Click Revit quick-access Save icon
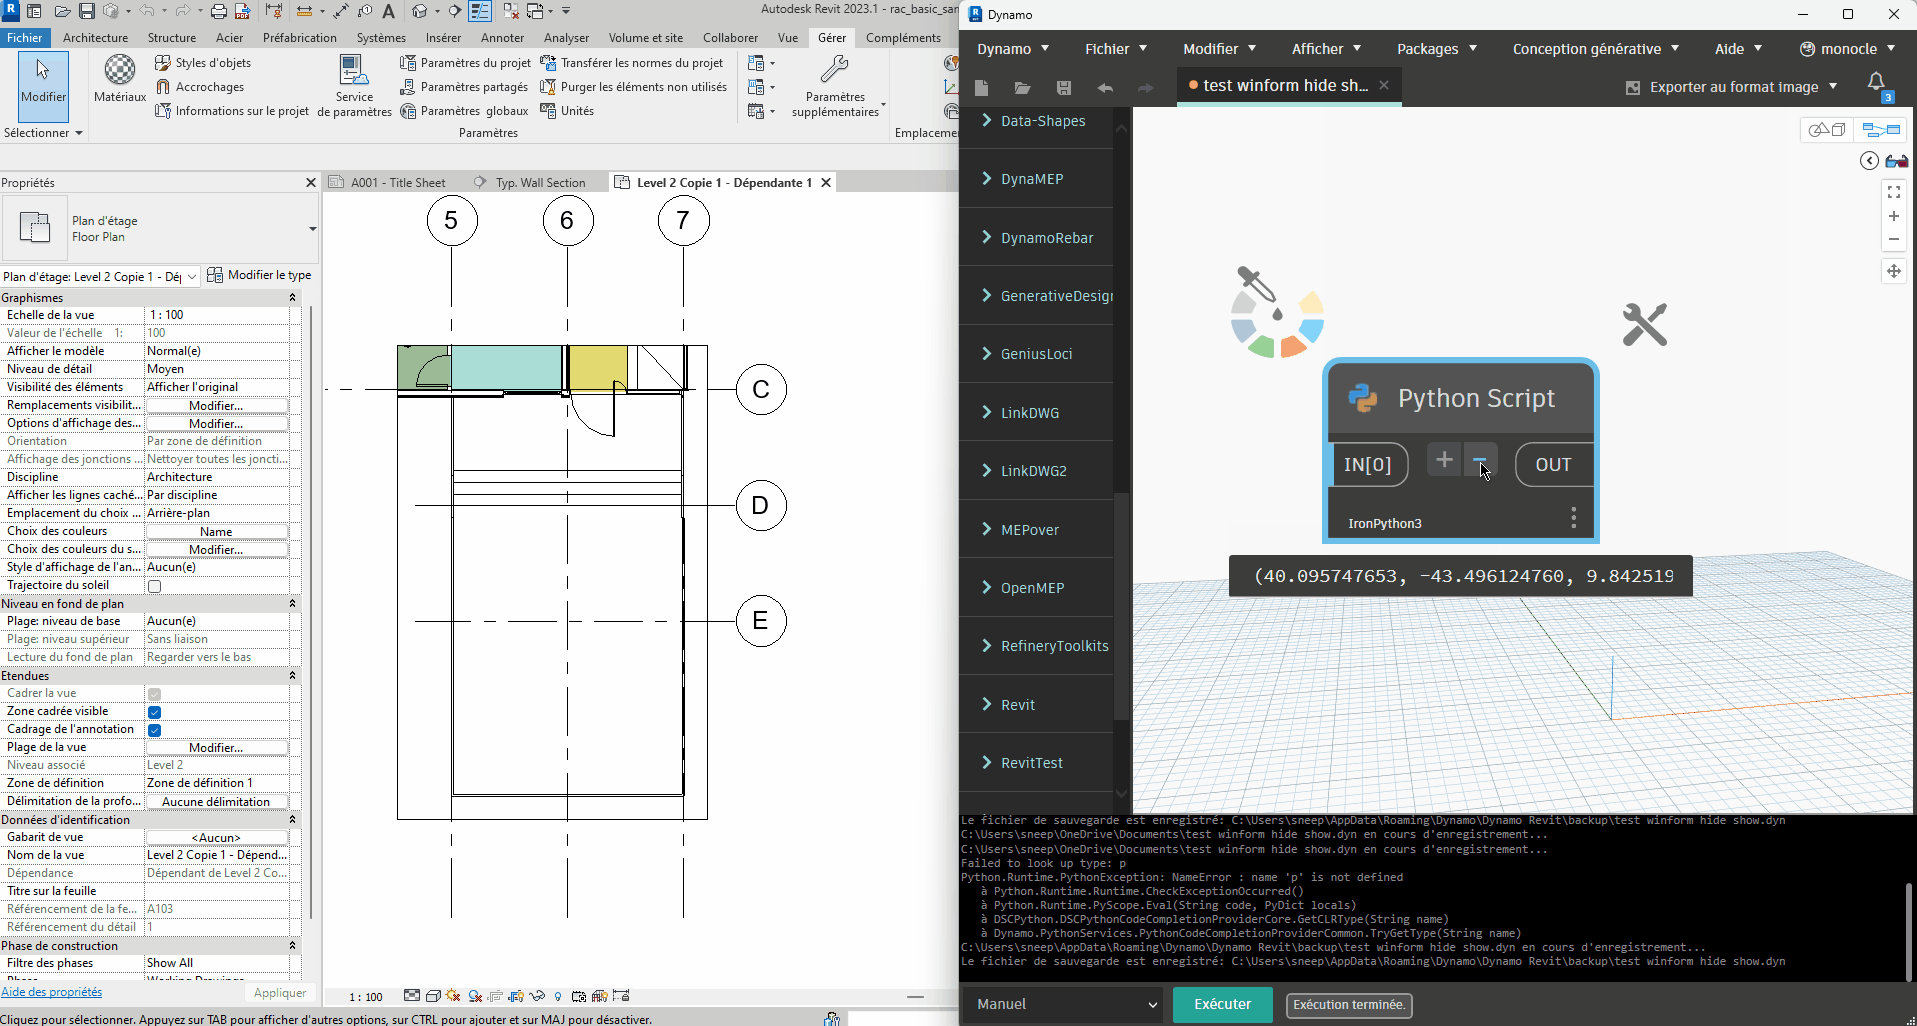The width and height of the screenshot is (1917, 1026). (x=87, y=11)
